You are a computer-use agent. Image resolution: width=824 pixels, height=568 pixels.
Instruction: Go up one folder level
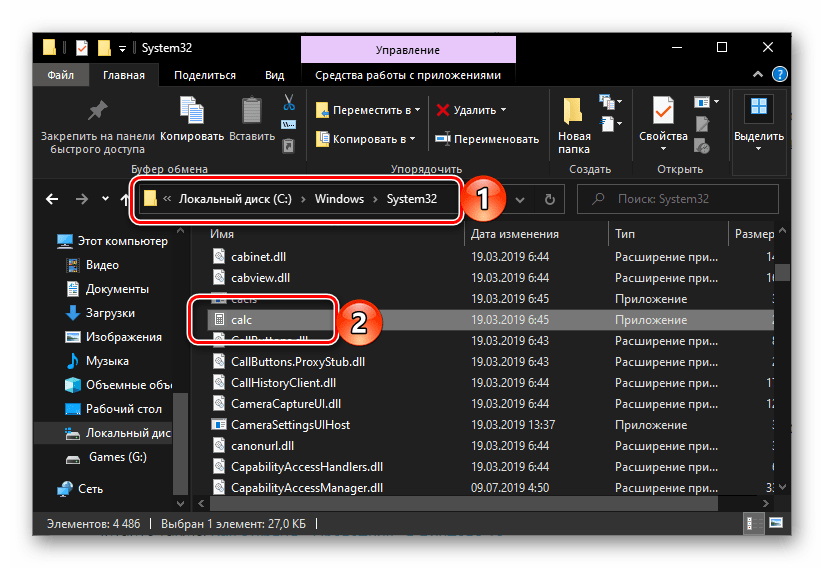tap(131, 199)
